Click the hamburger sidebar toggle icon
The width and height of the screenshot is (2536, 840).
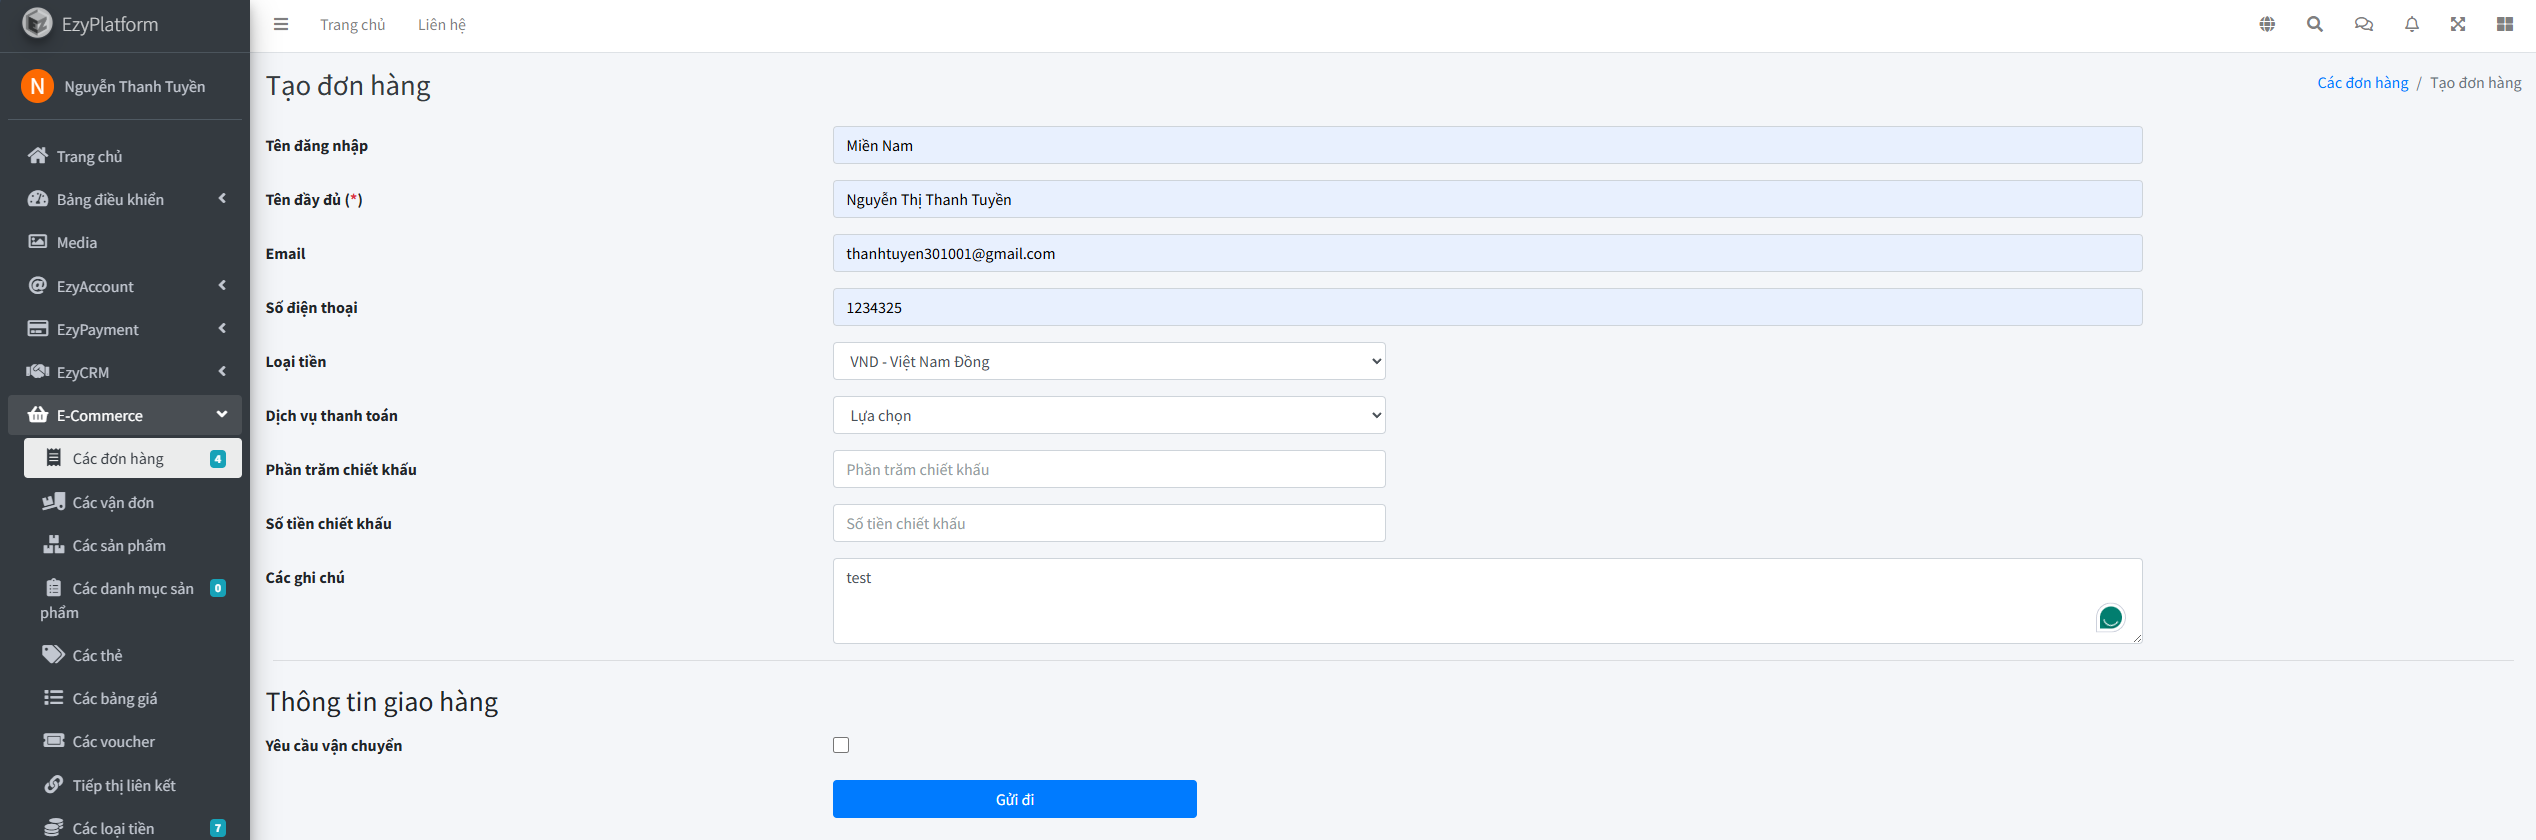[x=281, y=24]
